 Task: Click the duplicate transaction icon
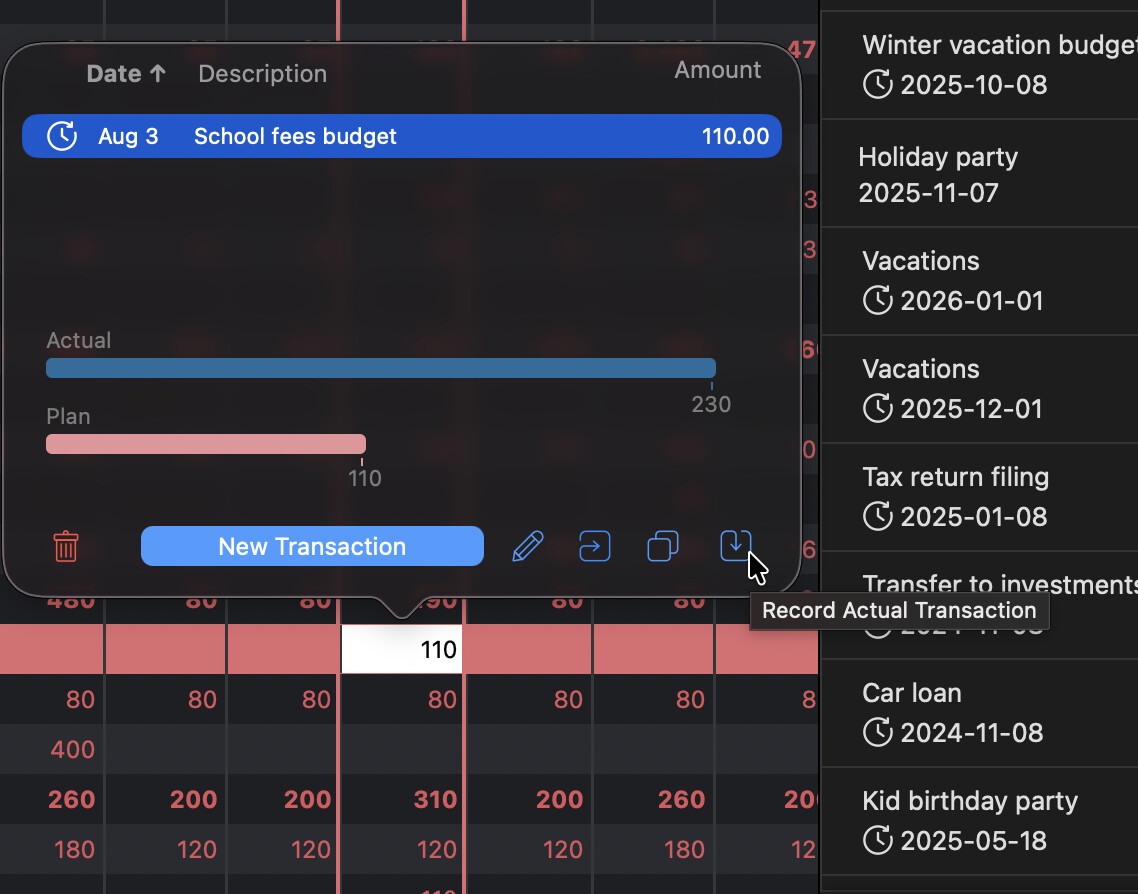click(663, 547)
